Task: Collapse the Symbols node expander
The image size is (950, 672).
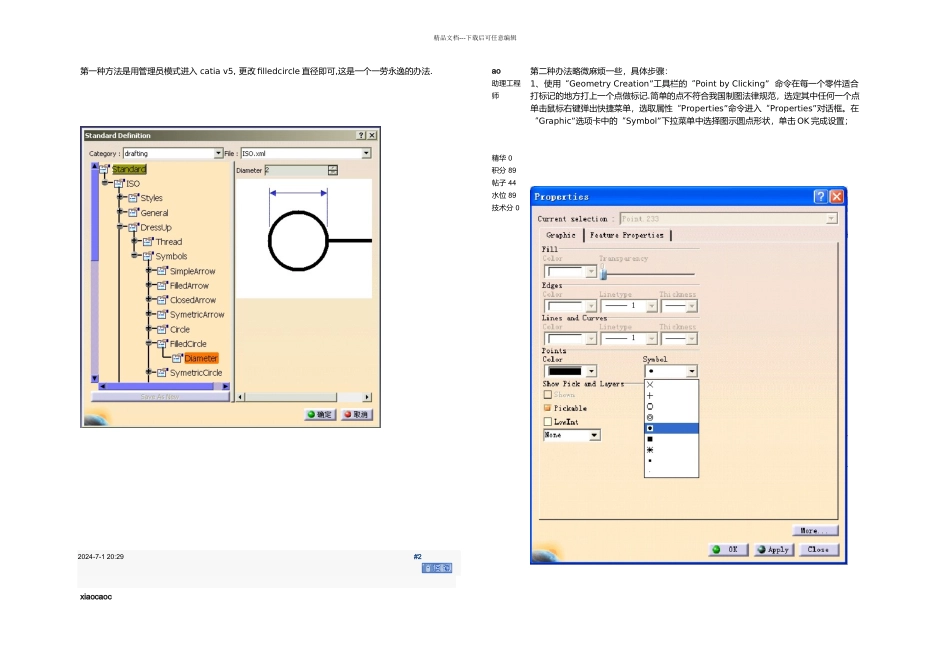Action: click(134, 256)
